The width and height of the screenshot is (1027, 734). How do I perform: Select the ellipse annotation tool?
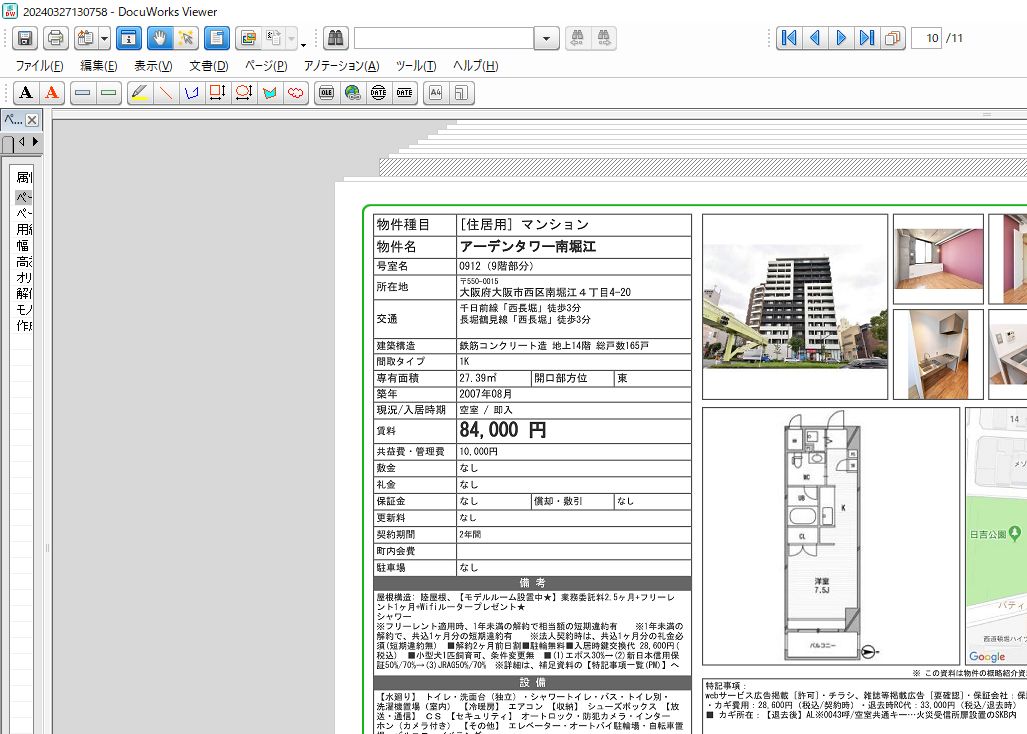[244, 92]
